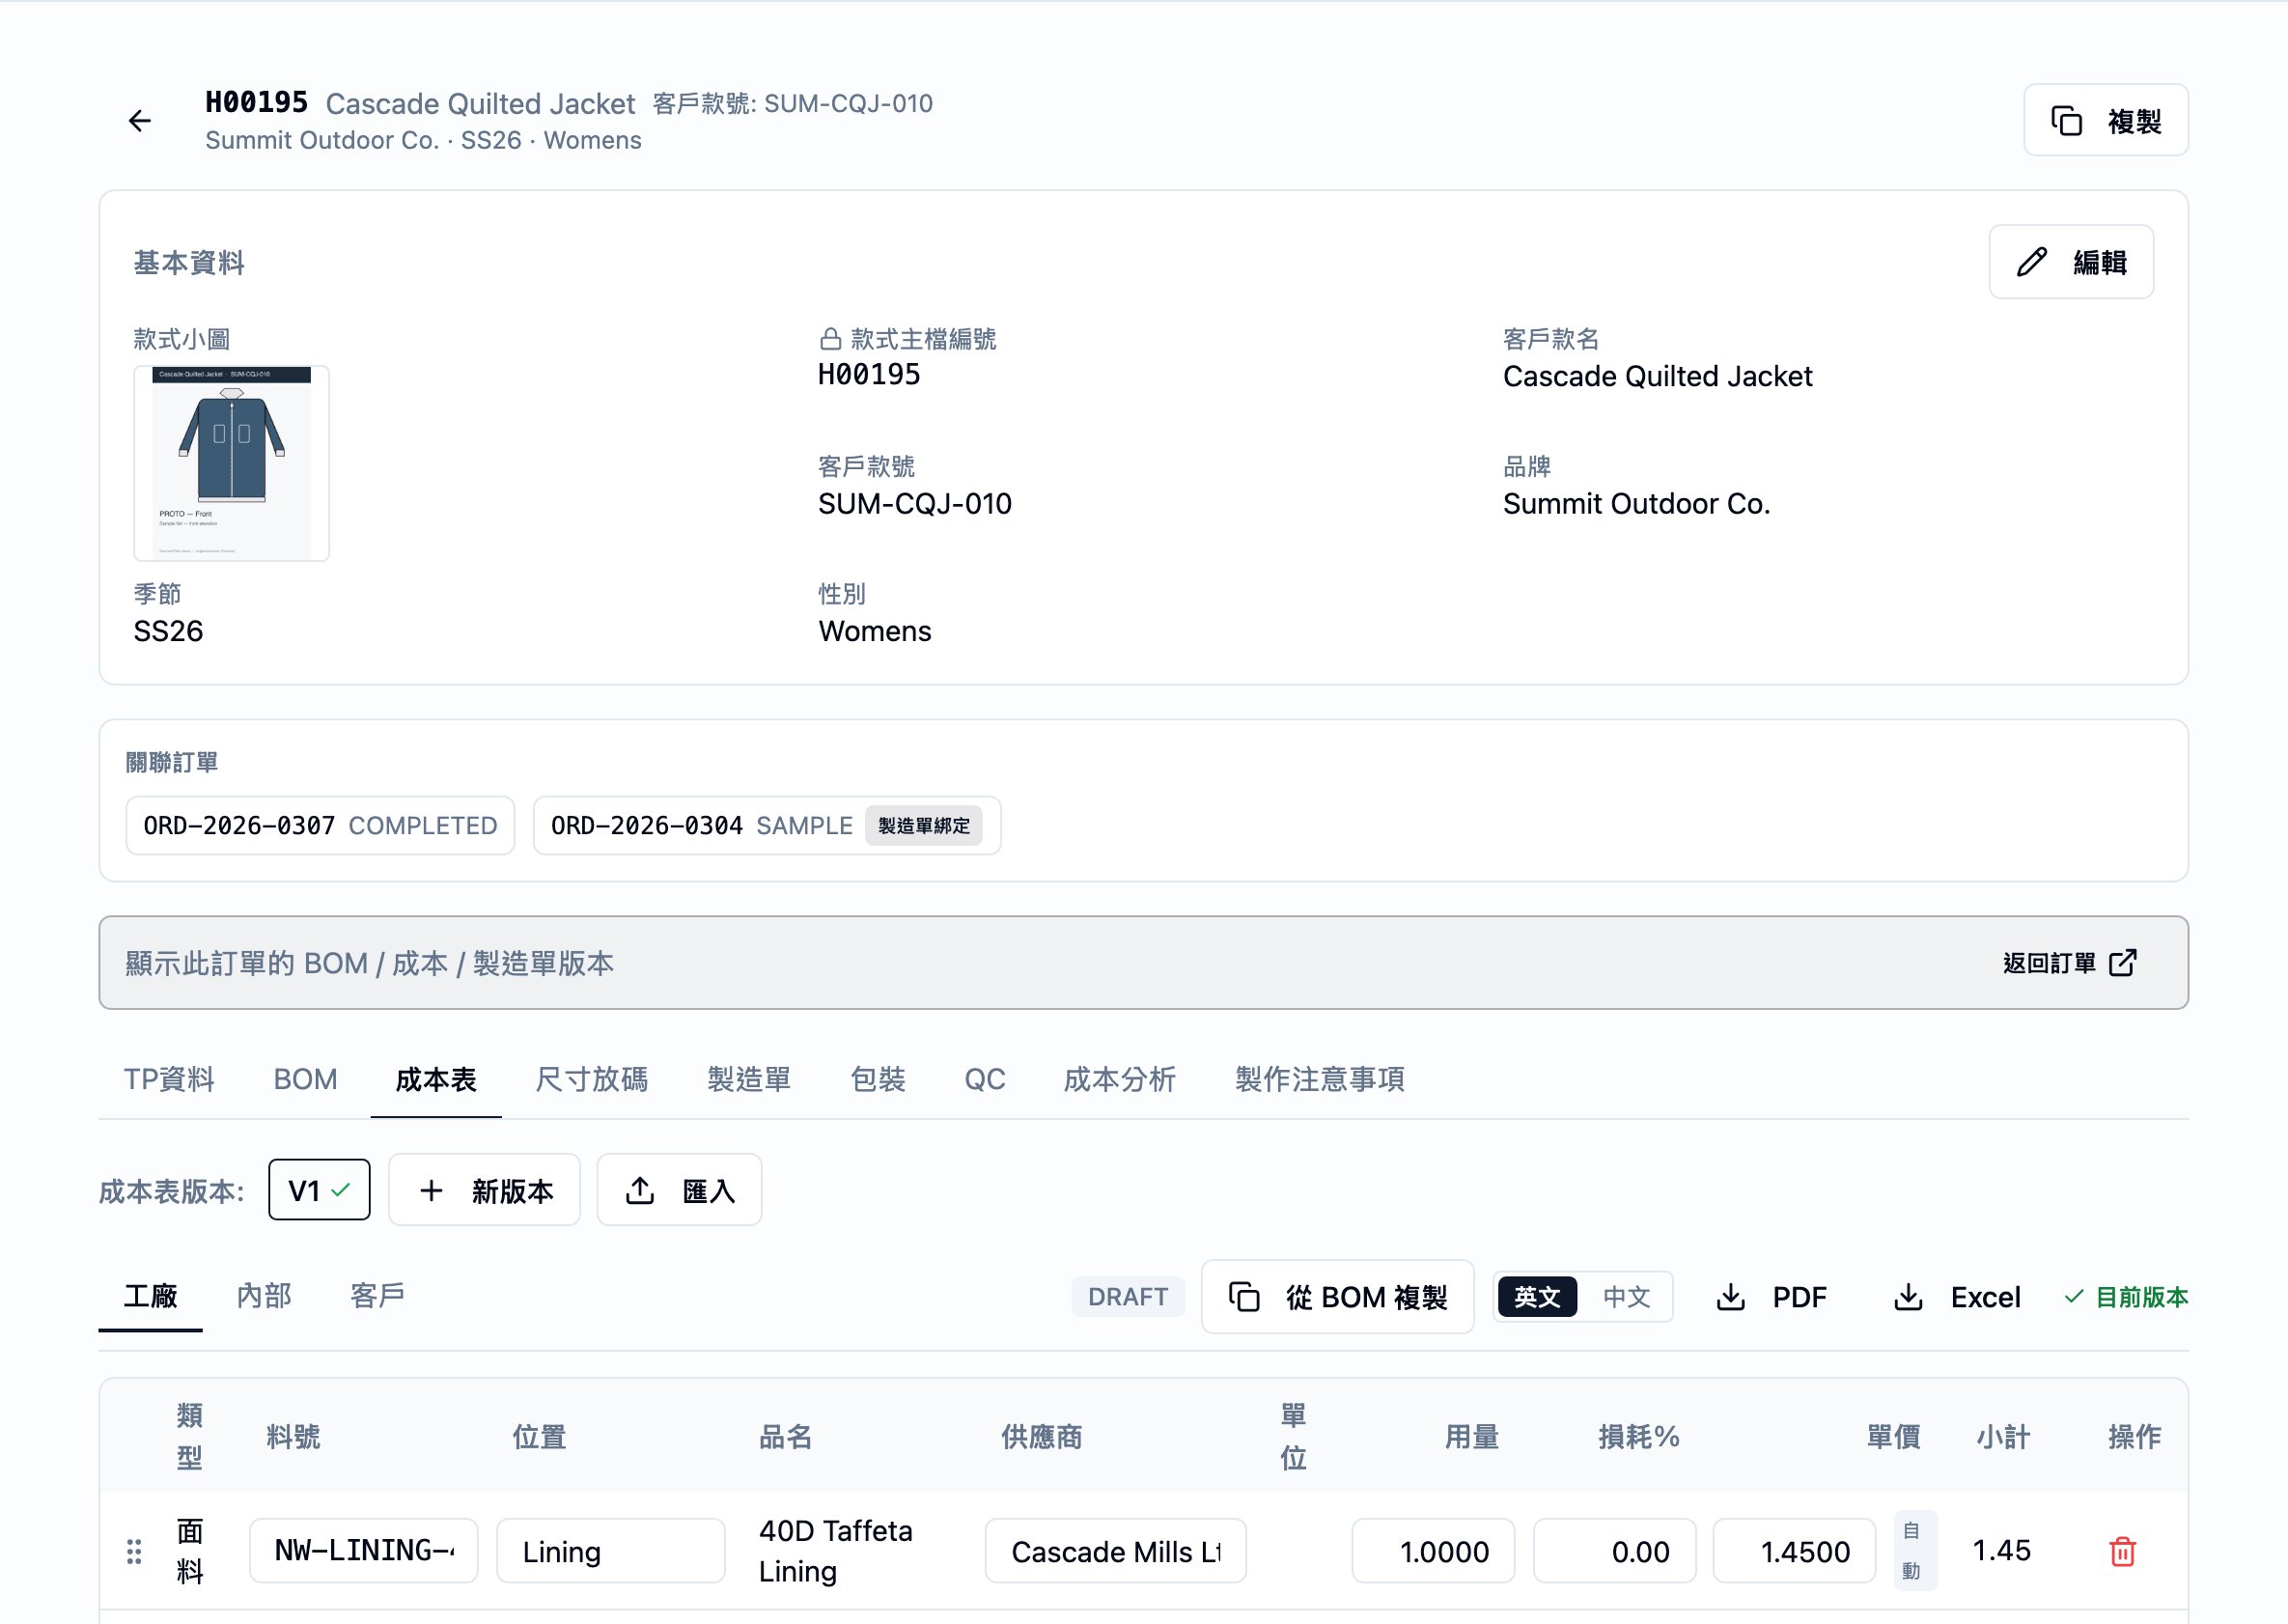This screenshot has width=2288, height=1624.
Task: Switch to the BOM tab
Action: coord(305,1079)
